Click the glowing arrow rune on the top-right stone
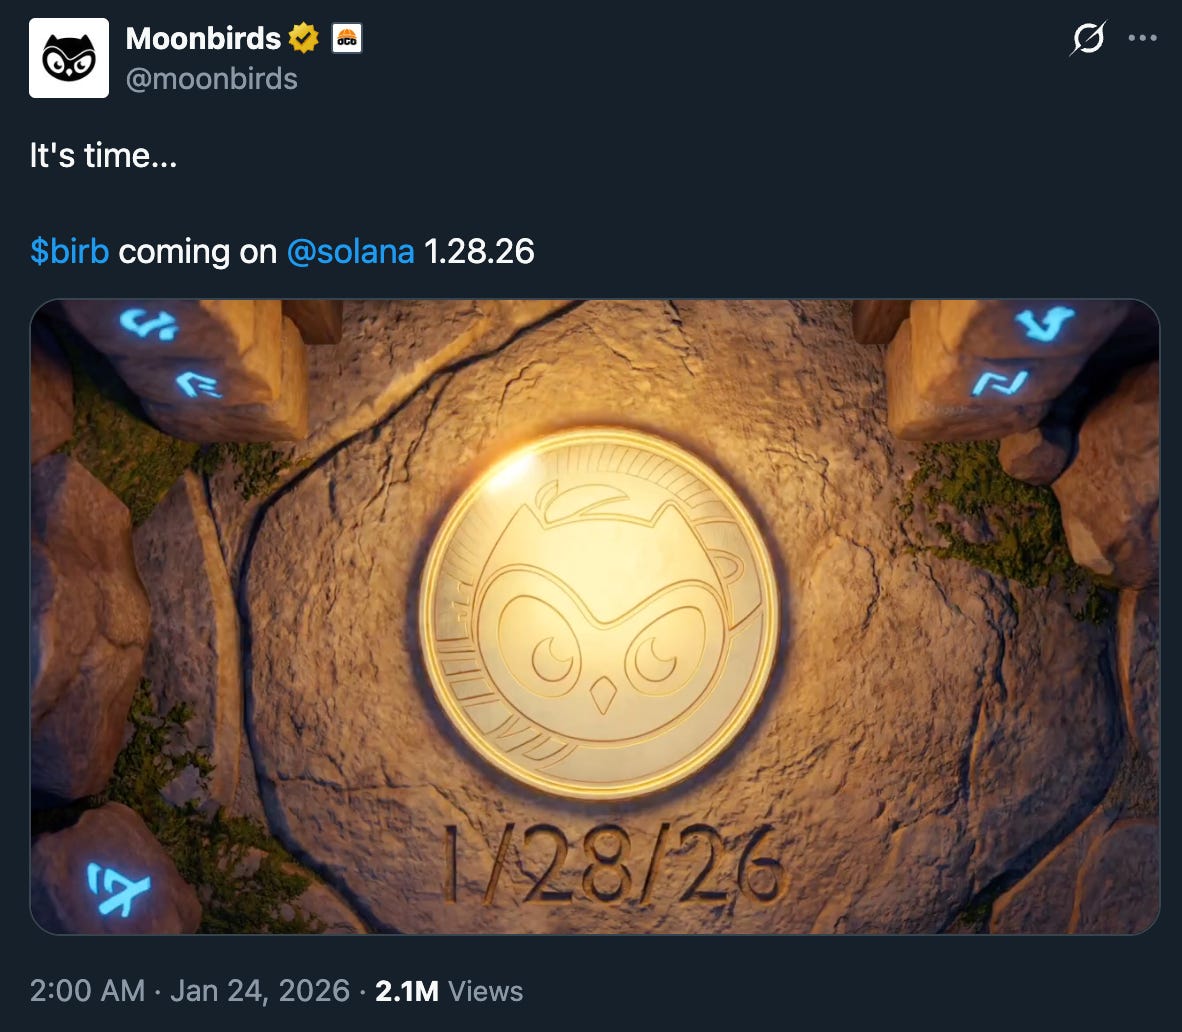The image size is (1182, 1032). click(x=1044, y=322)
